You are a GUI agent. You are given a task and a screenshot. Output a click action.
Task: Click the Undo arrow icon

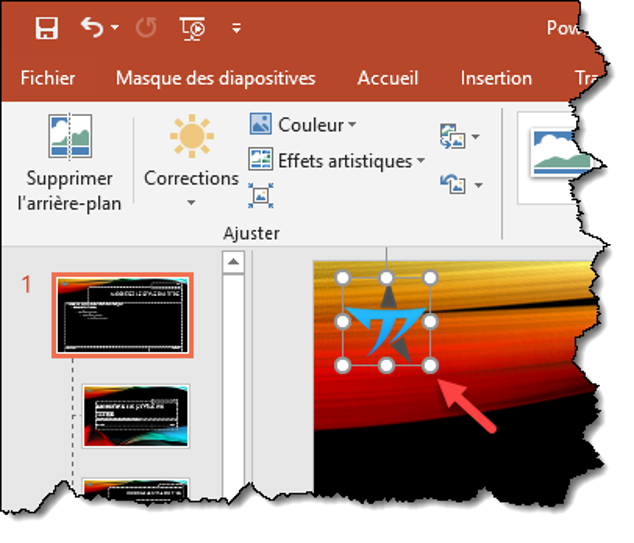tap(92, 27)
